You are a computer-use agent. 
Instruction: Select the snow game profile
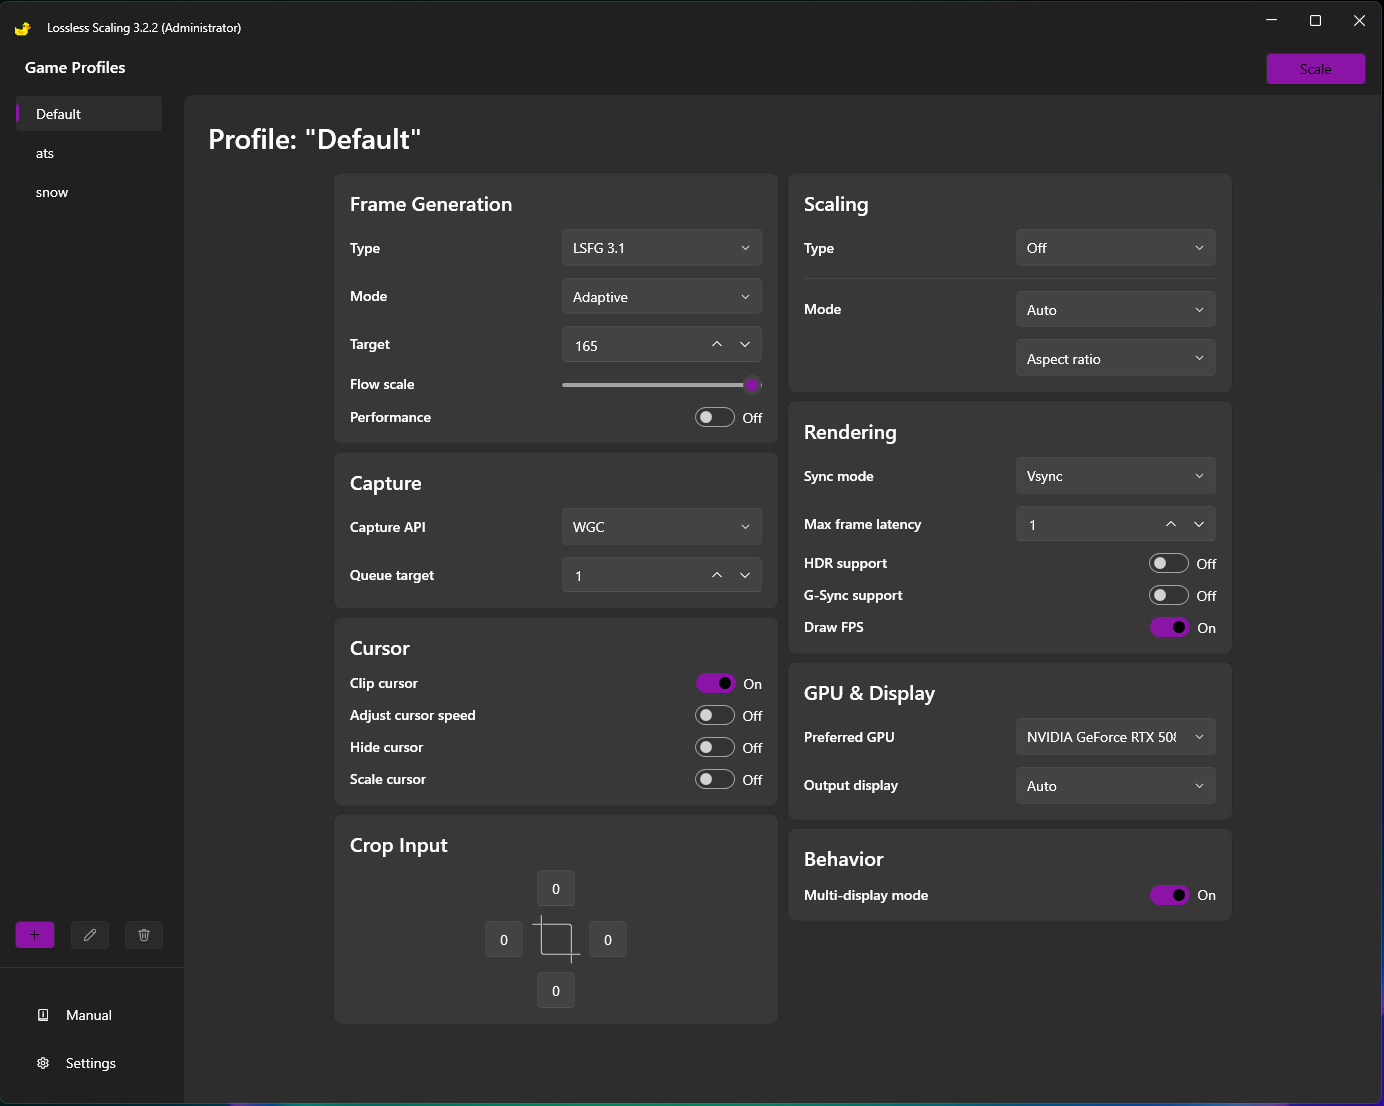tap(89, 192)
